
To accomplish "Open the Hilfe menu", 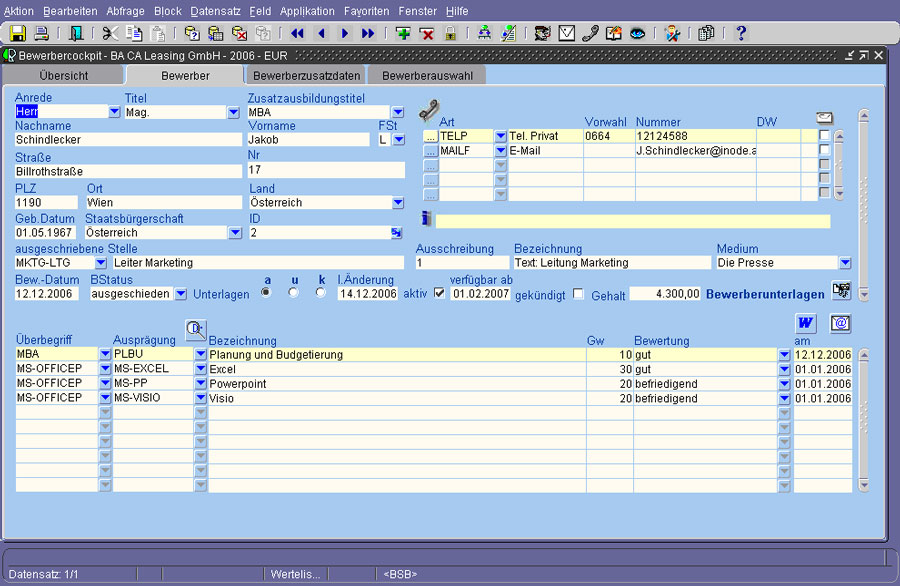I will (457, 11).
